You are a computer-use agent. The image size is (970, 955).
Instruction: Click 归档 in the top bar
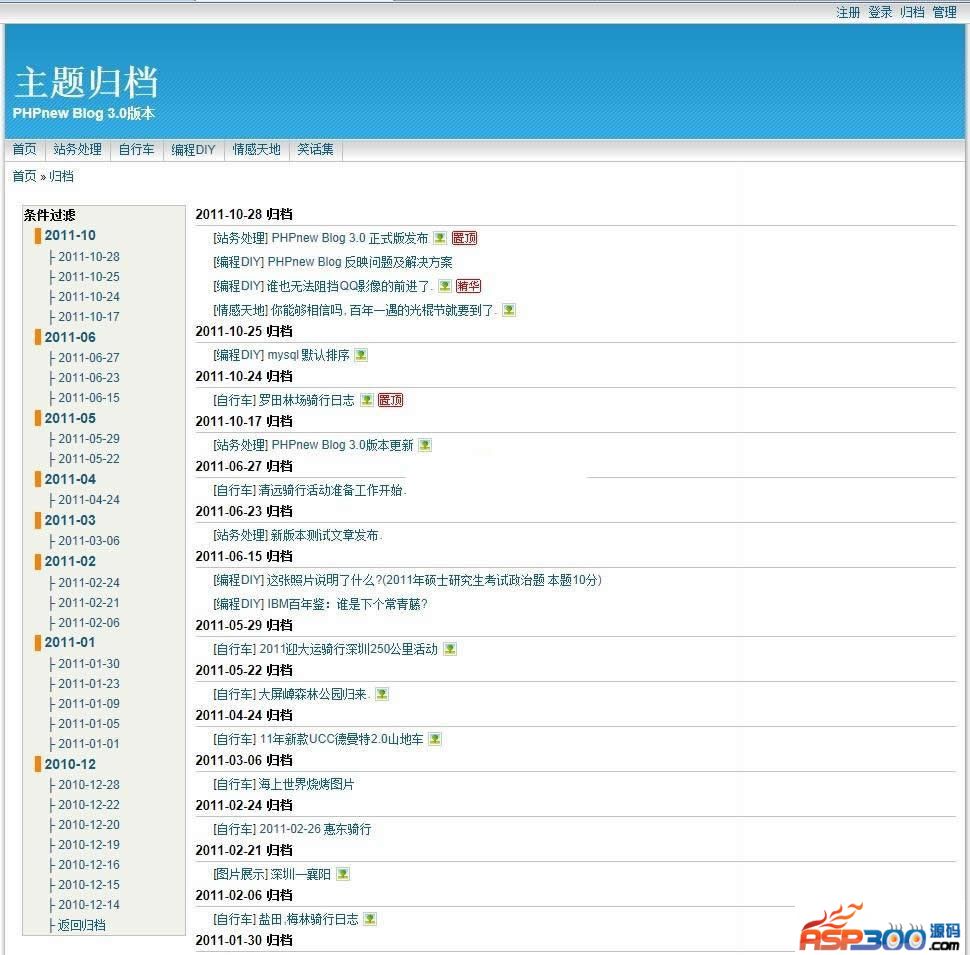[912, 12]
